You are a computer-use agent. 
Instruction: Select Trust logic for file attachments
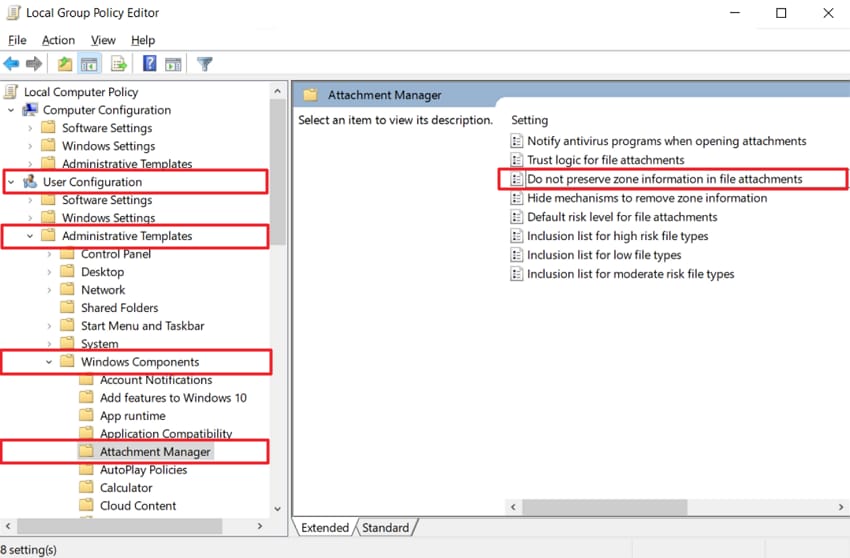click(x=606, y=160)
